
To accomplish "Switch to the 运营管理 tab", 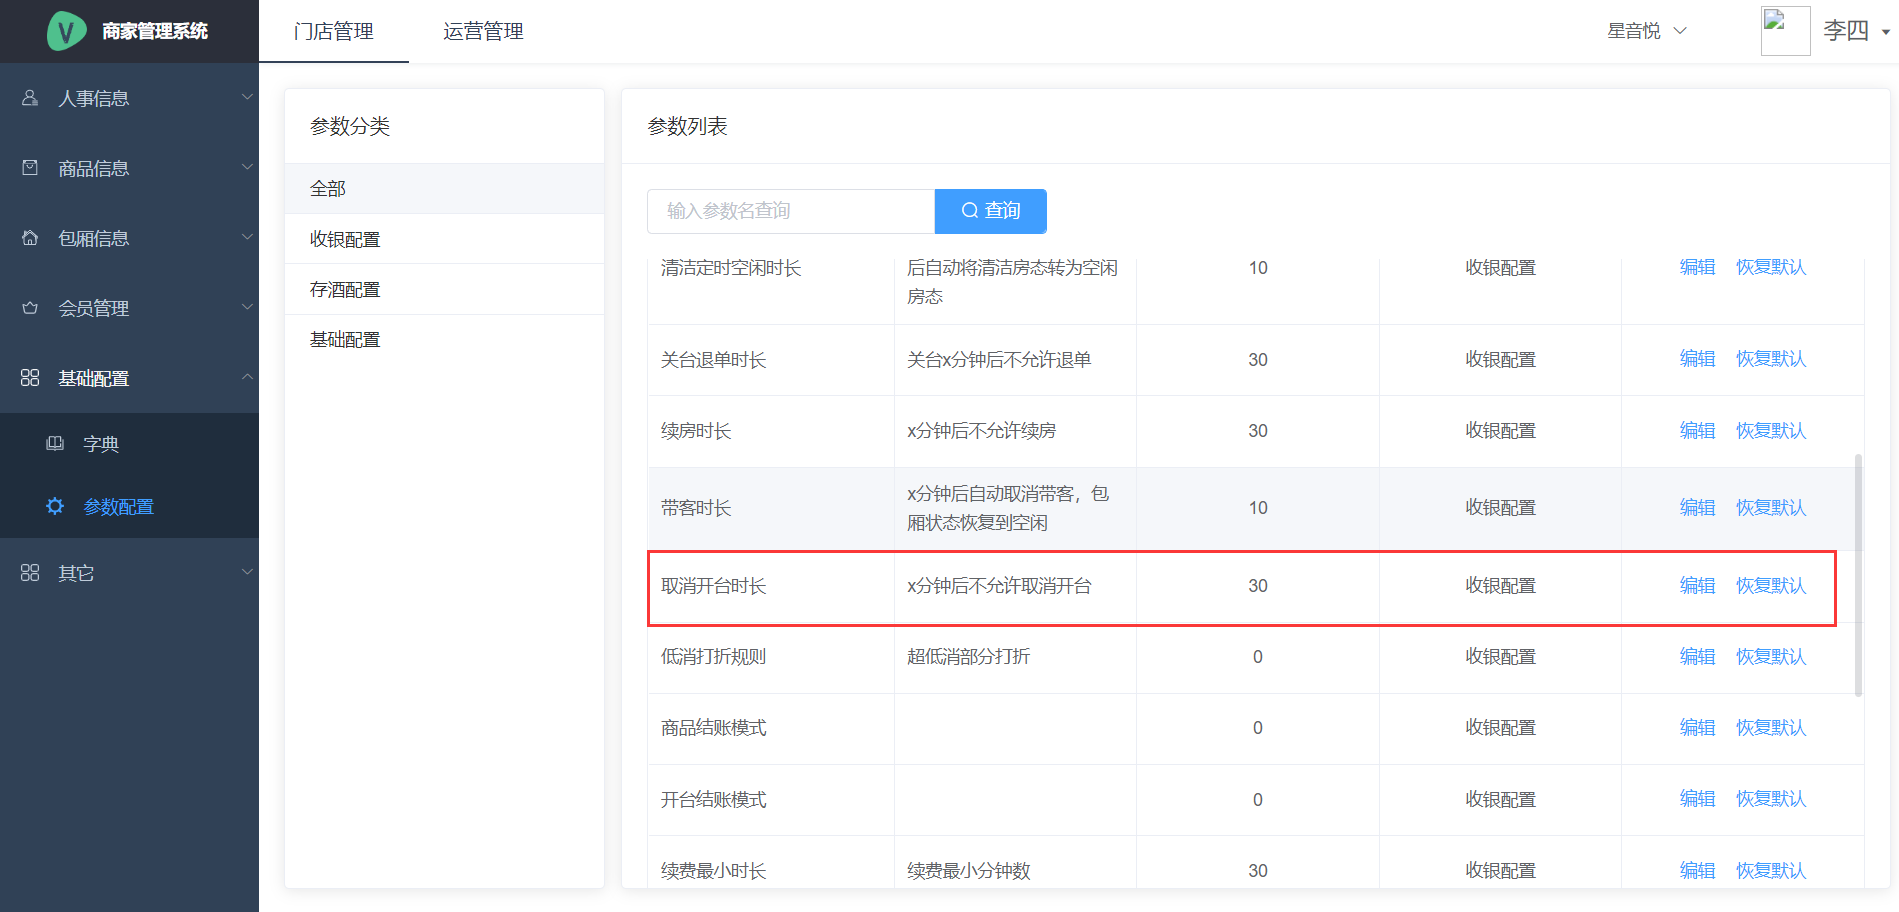I will point(483,31).
